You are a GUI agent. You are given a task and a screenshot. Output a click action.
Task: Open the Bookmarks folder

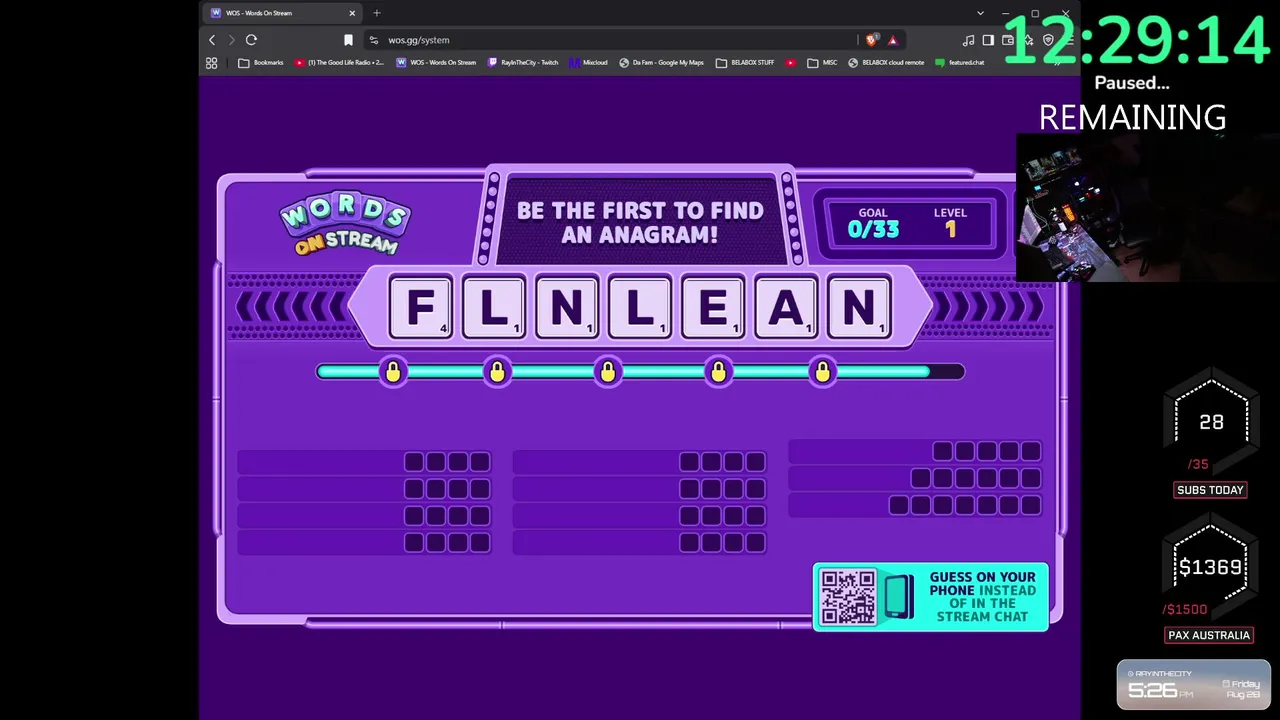[261, 63]
